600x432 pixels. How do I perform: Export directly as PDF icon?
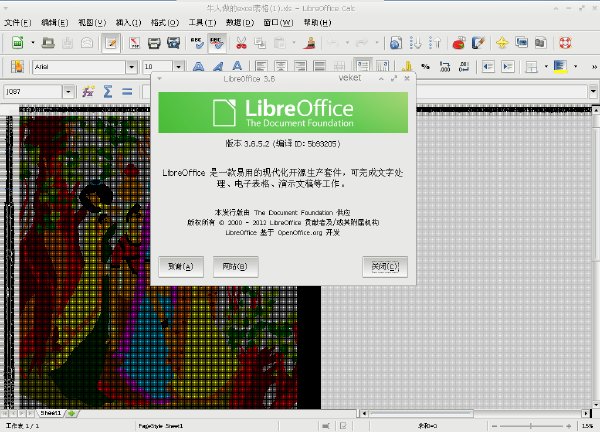[134, 42]
